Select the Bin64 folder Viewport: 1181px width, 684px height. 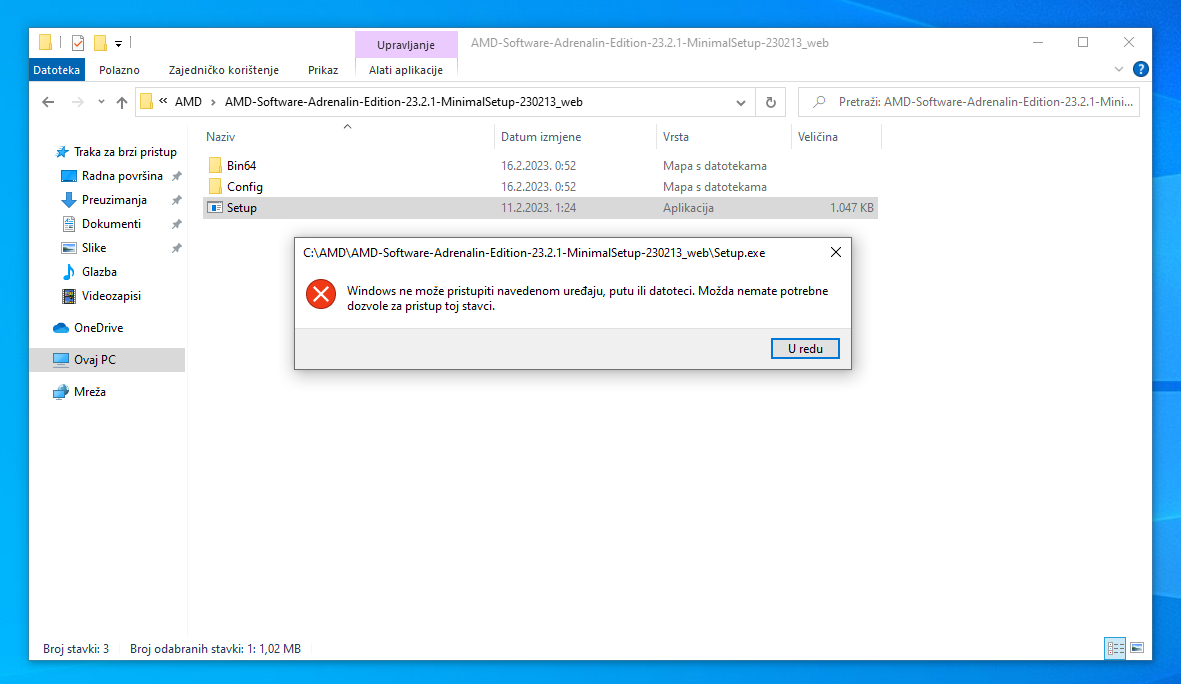pyautogui.click(x=241, y=166)
